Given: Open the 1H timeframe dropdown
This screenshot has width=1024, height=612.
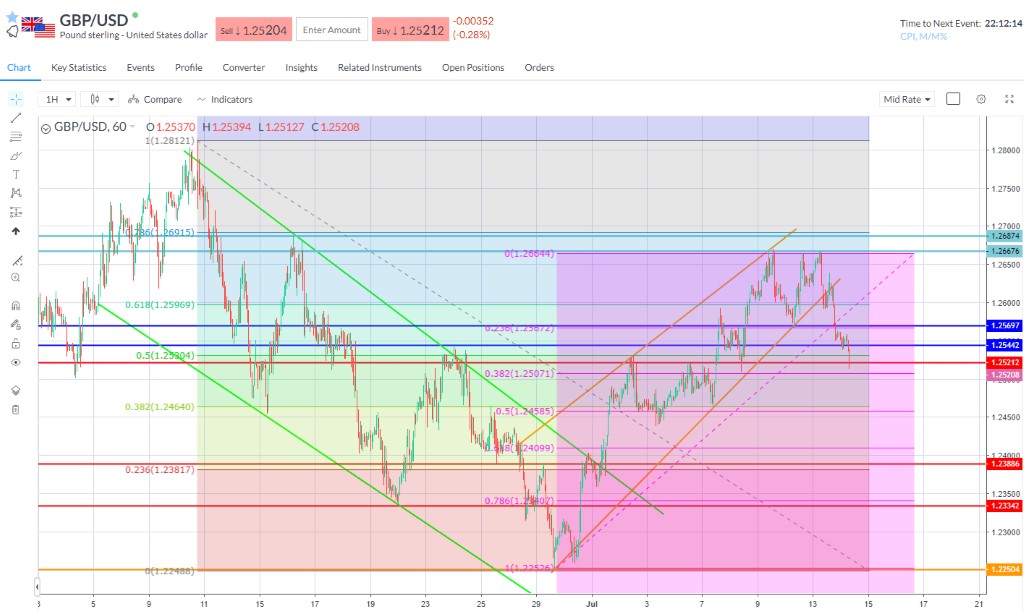Looking at the screenshot, I should click(x=57, y=99).
